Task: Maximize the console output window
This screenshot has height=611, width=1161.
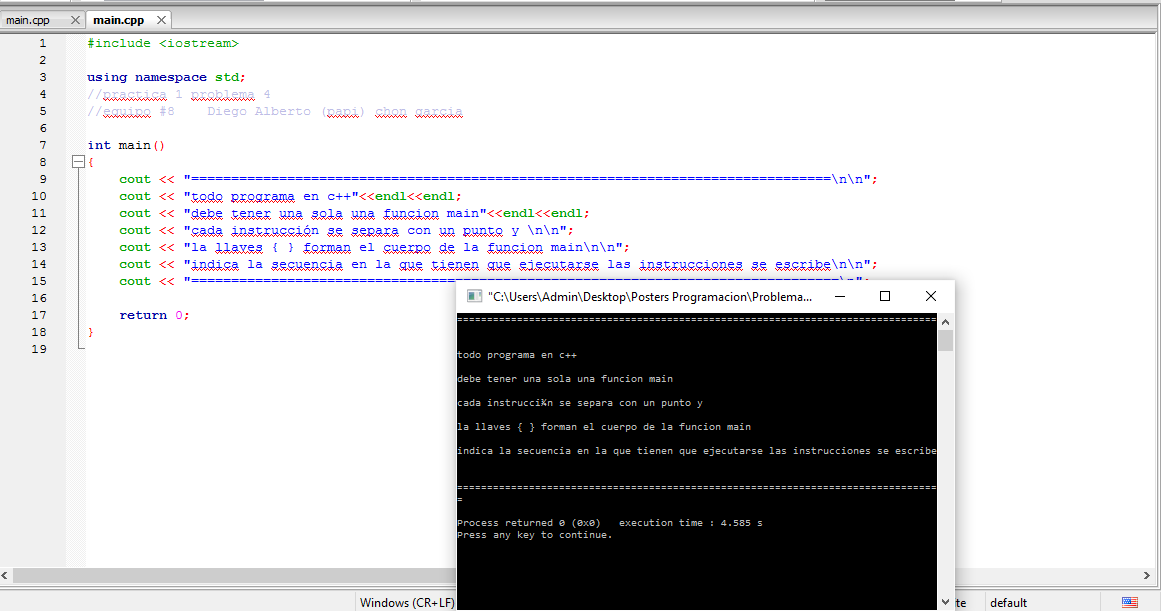Action: click(x=883, y=296)
